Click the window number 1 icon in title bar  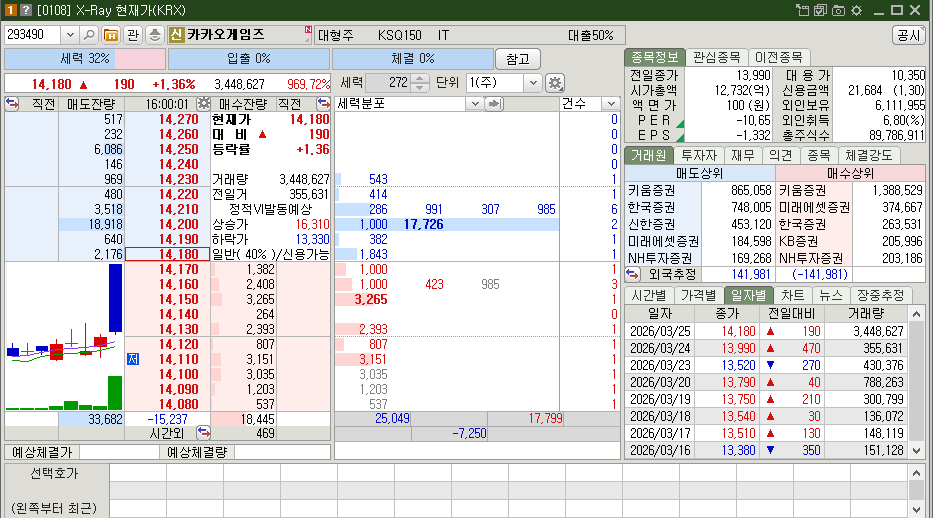[x=10, y=10]
